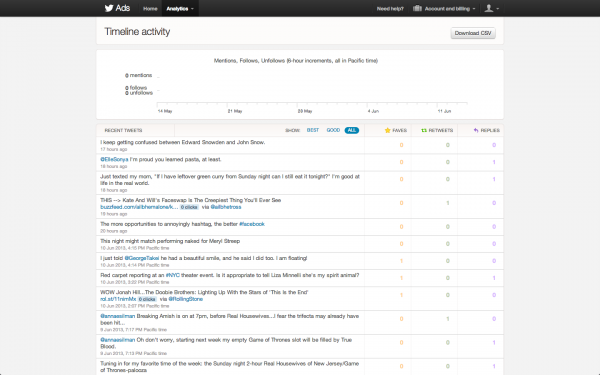Click the 21 May chart axis label
600x375 pixels.
click(235, 111)
